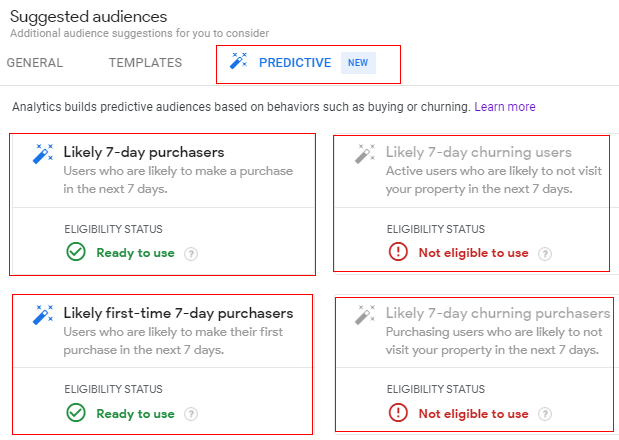Viewport: 619px width, 440px height.
Task: Switch to the General tab
Action: click(x=35, y=63)
